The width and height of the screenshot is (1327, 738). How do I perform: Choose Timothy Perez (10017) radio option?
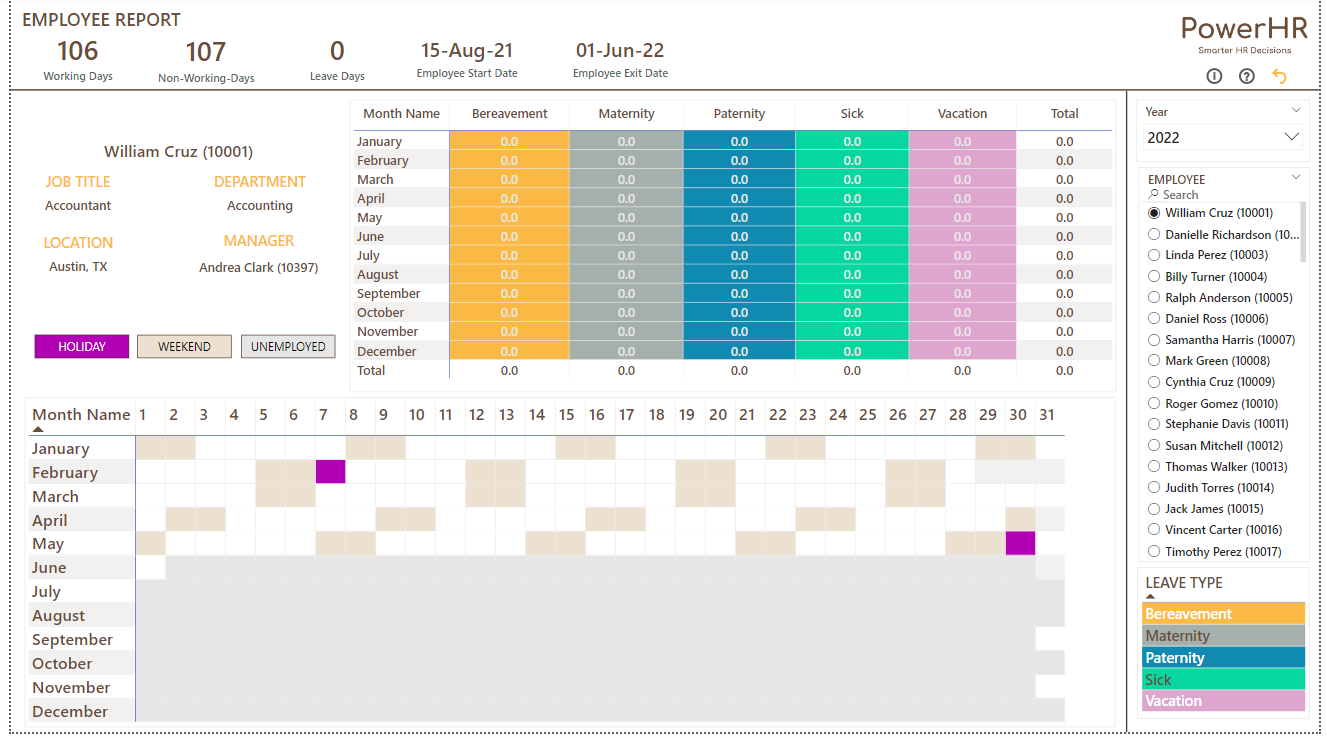point(1154,551)
